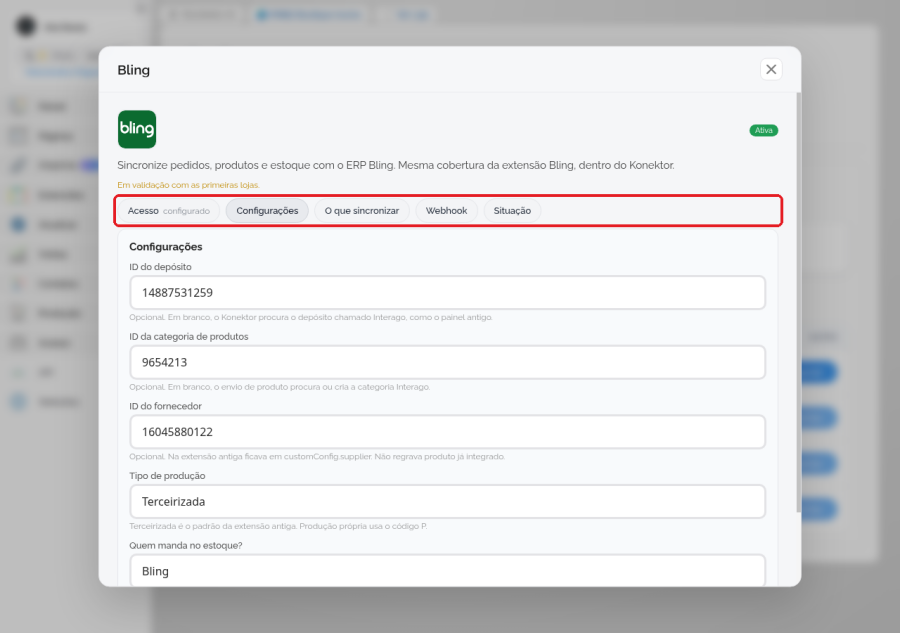
Task: Open the Acesso configurado tab
Action: [x=169, y=211]
